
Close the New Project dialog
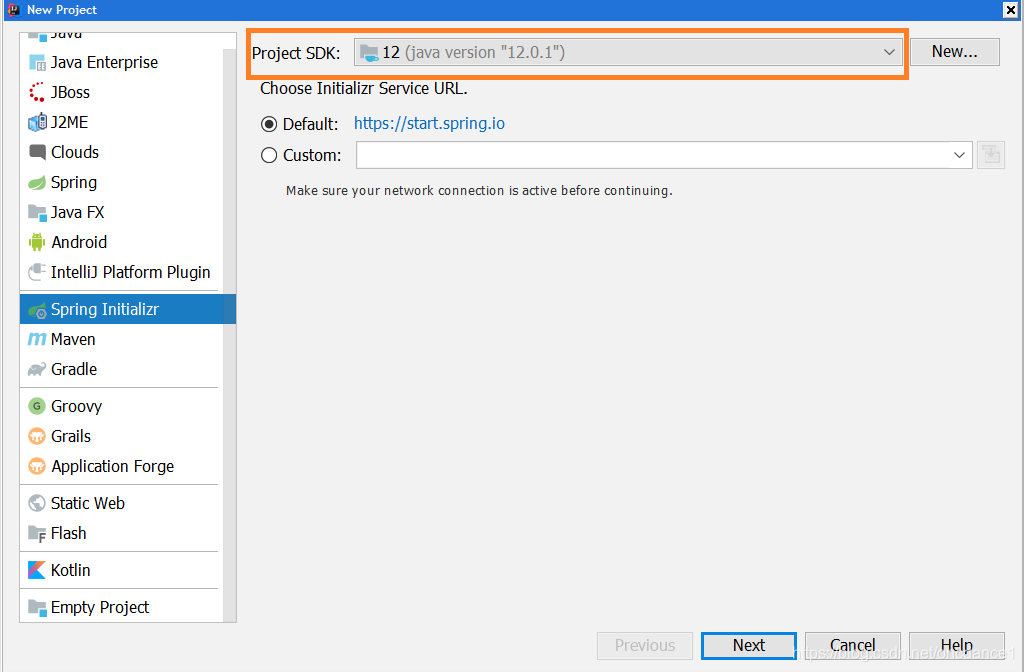tap(1010, 10)
